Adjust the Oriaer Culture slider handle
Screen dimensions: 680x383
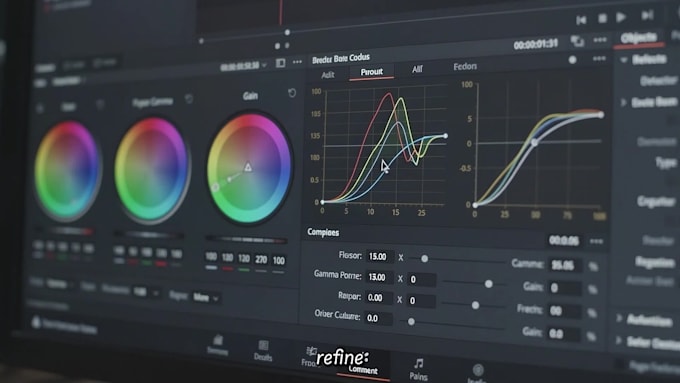[x=411, y=322]
